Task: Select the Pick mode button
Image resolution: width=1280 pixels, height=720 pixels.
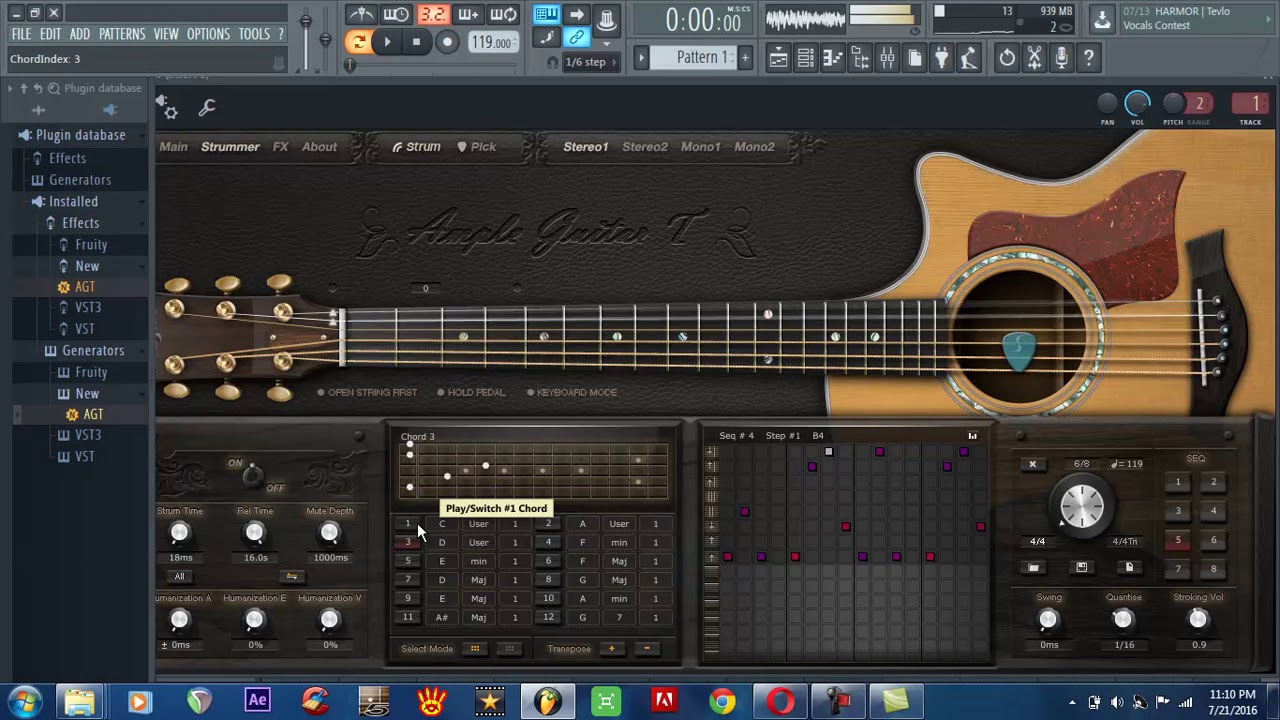Action: [476, 147]
